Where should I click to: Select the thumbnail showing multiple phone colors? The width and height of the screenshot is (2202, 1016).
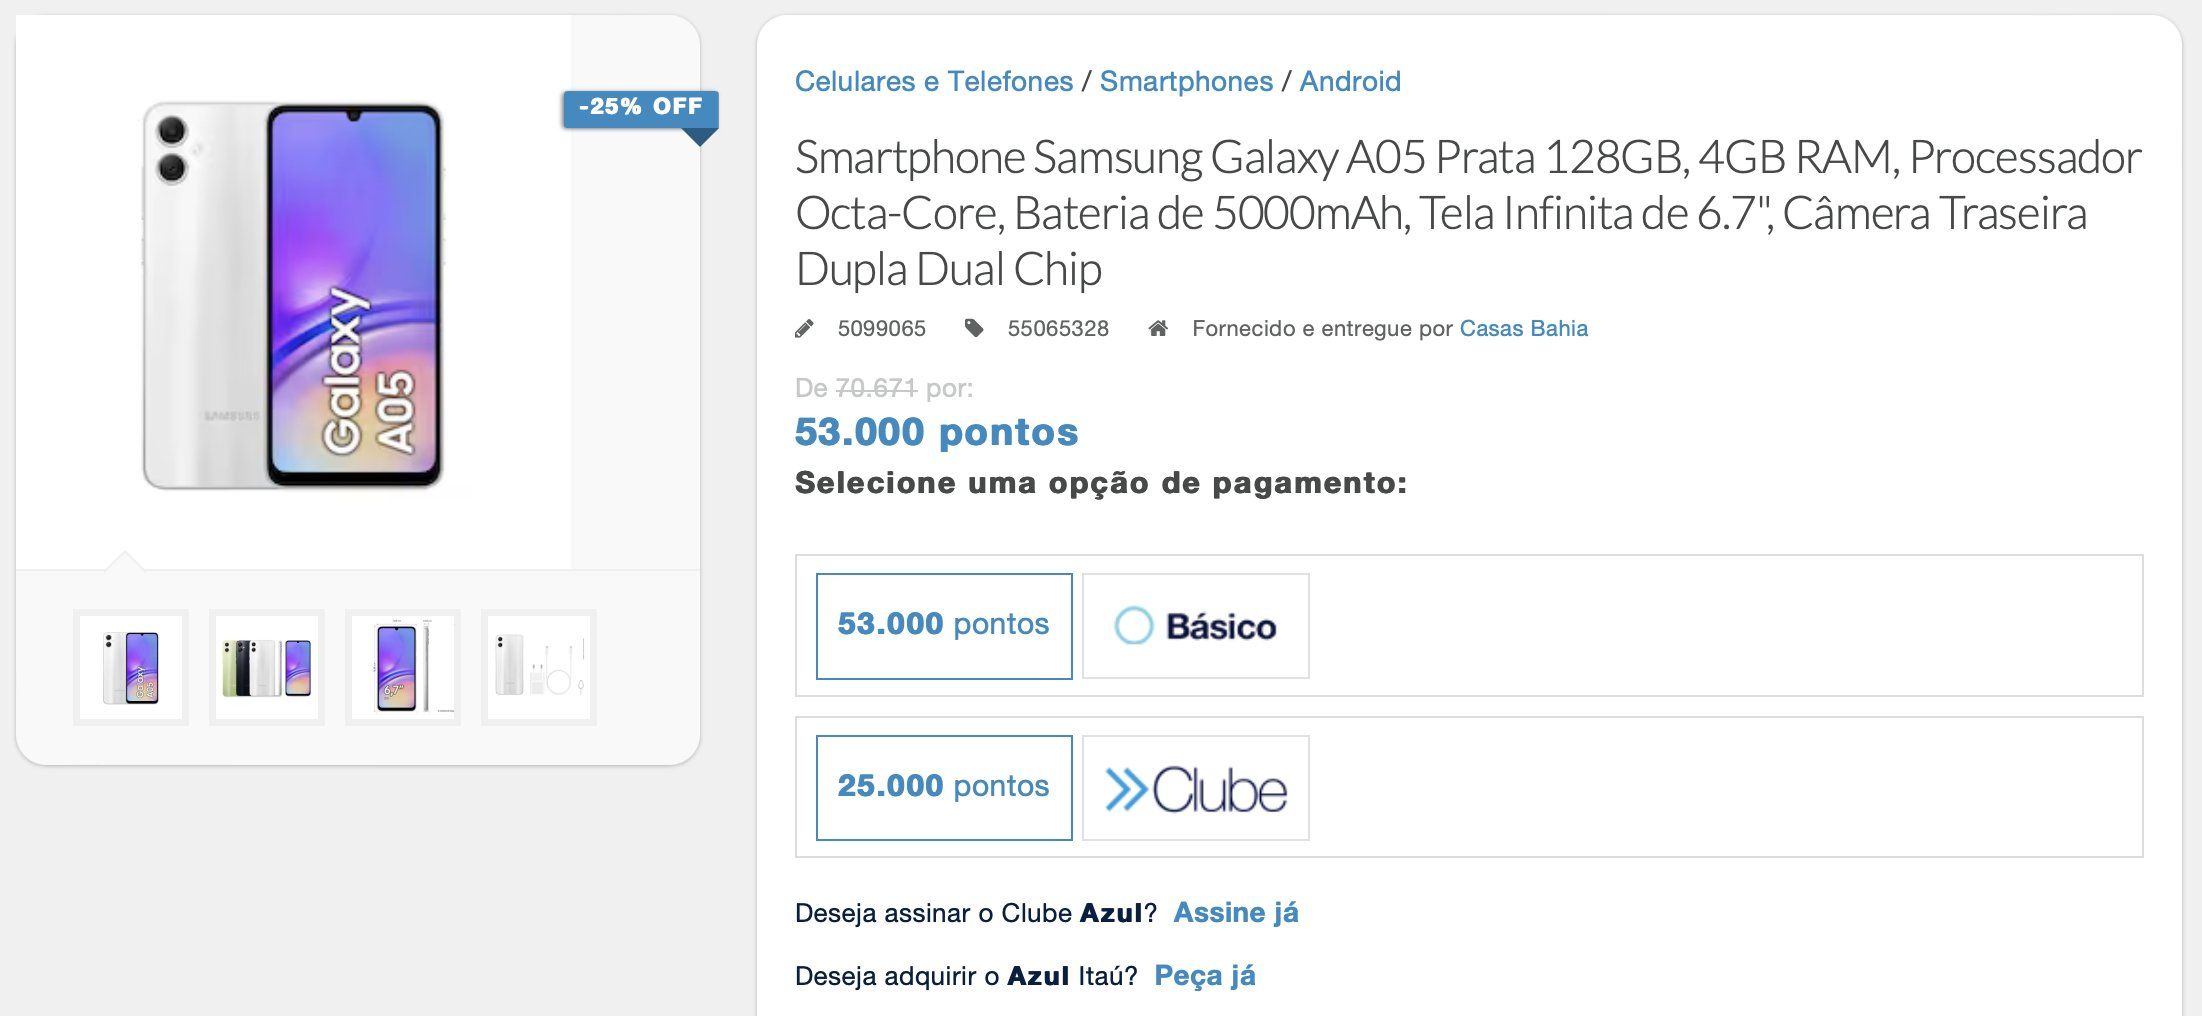point(267,667)
